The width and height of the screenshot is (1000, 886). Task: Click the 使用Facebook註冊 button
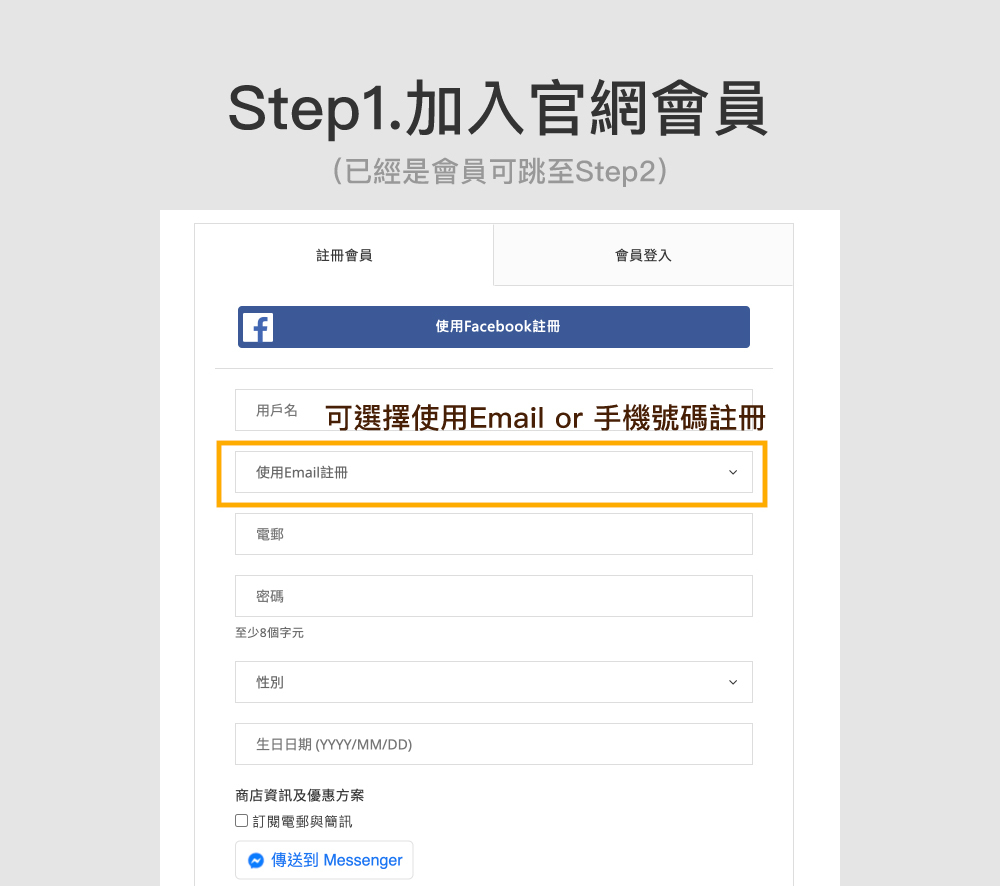pyautogui.click(x=494, y=327)
